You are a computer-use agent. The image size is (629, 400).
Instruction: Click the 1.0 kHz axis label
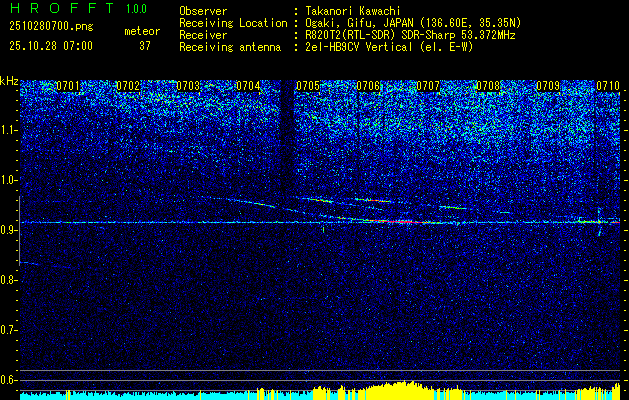(8, 180)
